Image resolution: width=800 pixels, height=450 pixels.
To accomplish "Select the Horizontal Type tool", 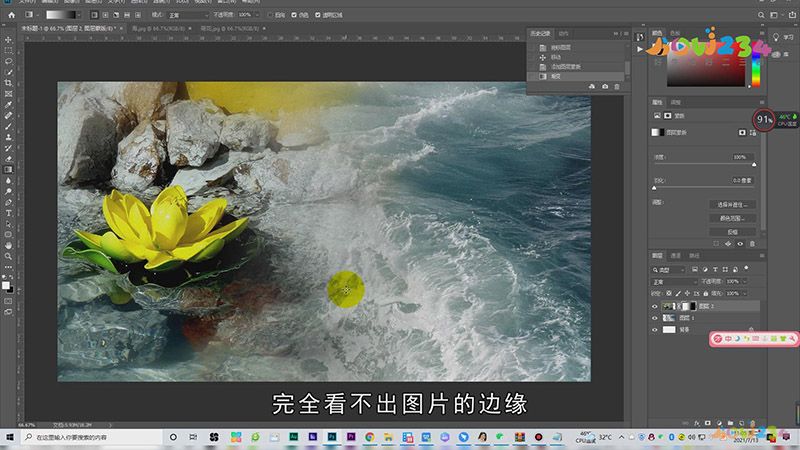I will point(8,213).
